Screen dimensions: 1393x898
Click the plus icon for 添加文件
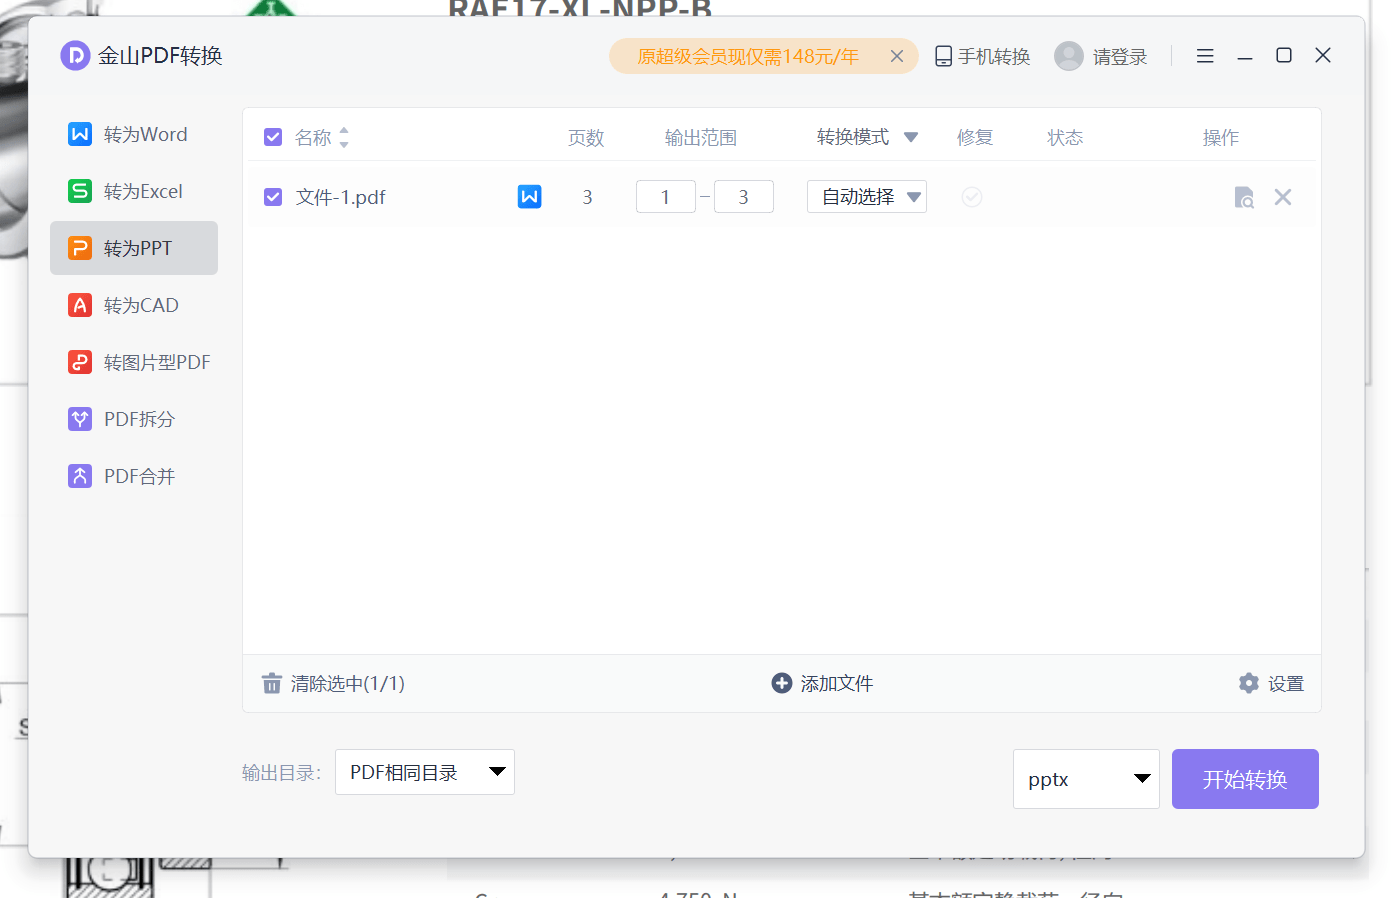click(x=782, y=683)
